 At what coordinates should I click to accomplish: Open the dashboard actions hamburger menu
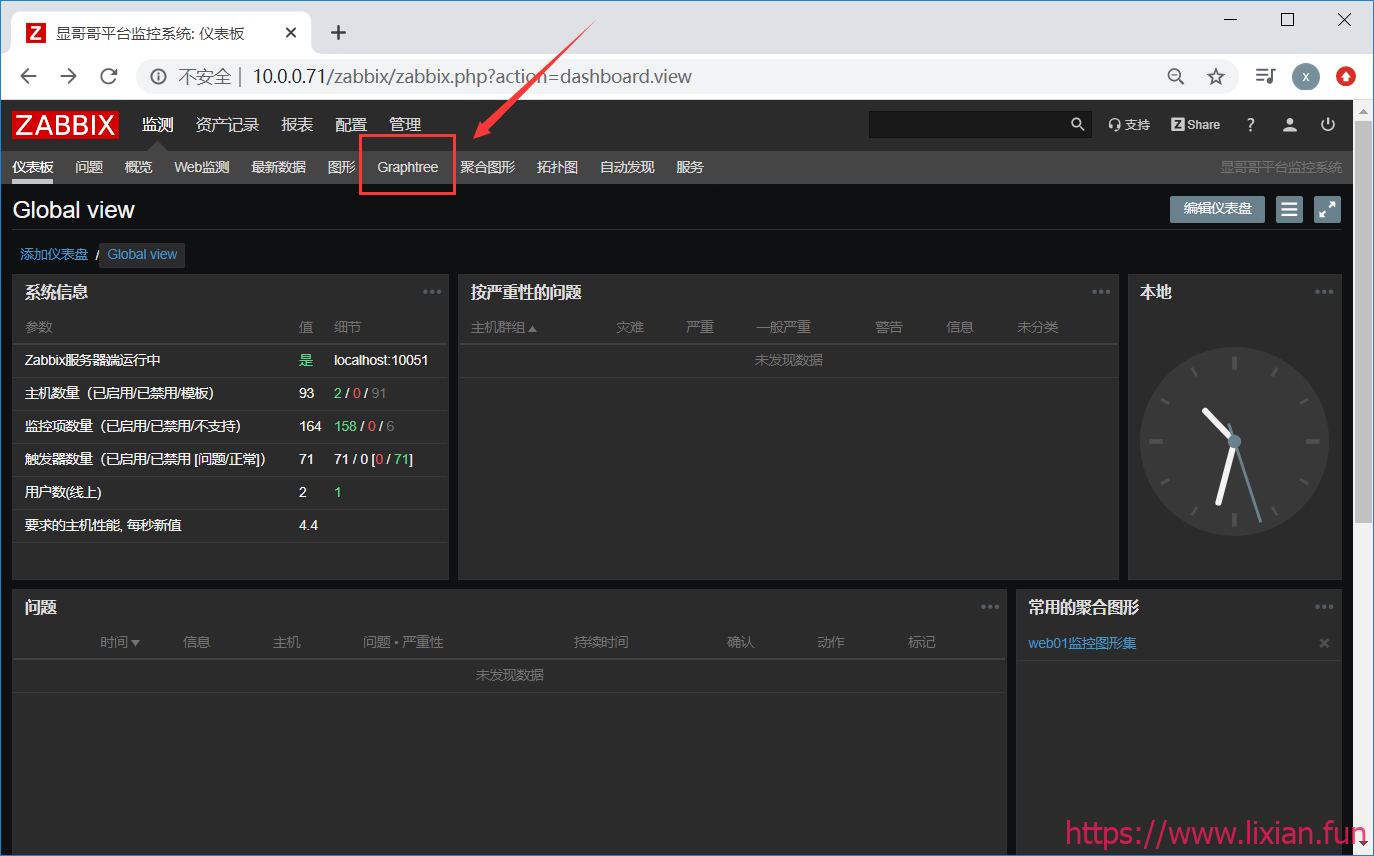(x=1289, y=209)
